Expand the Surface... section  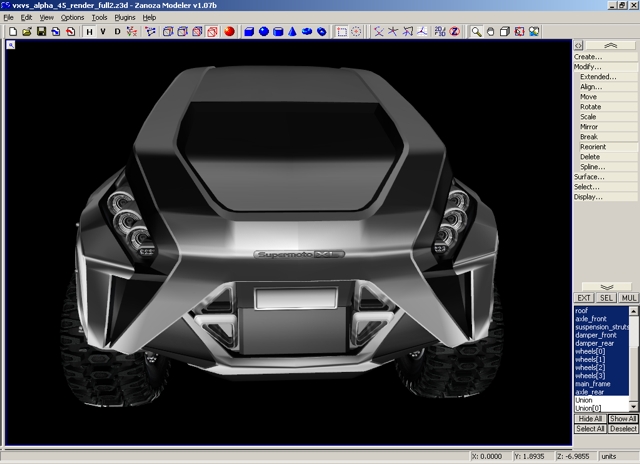(x=589, y=177)
